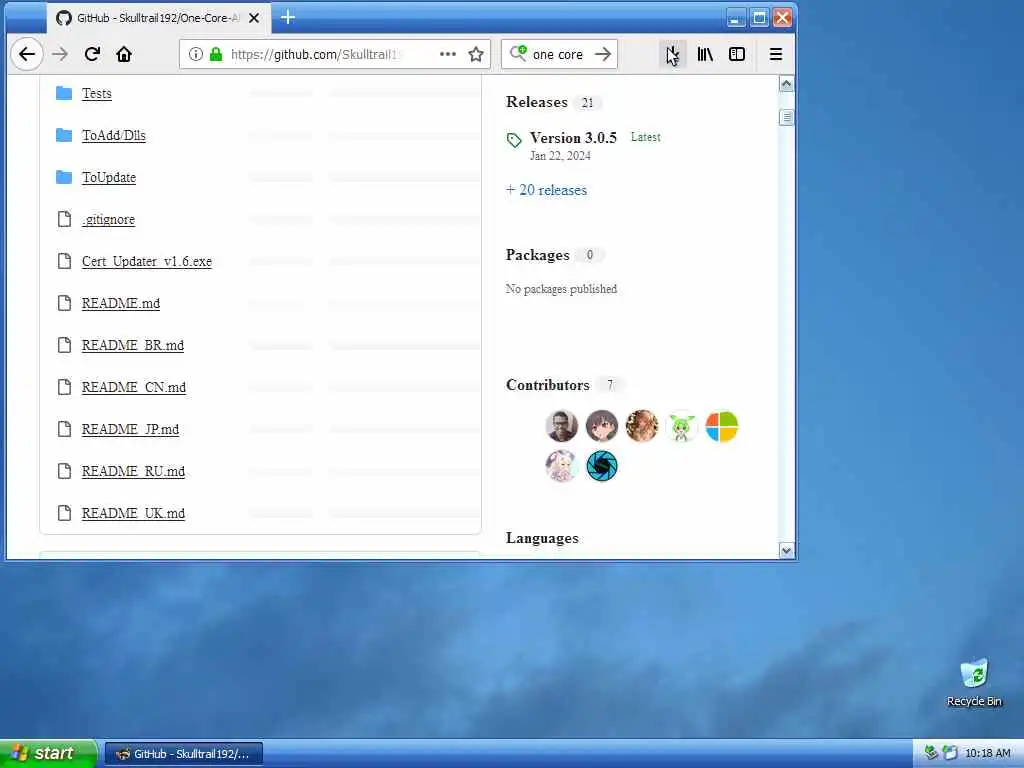The image size is (1024, 768).
Task: Open the Contributors heading link
Action: (548, 385)
